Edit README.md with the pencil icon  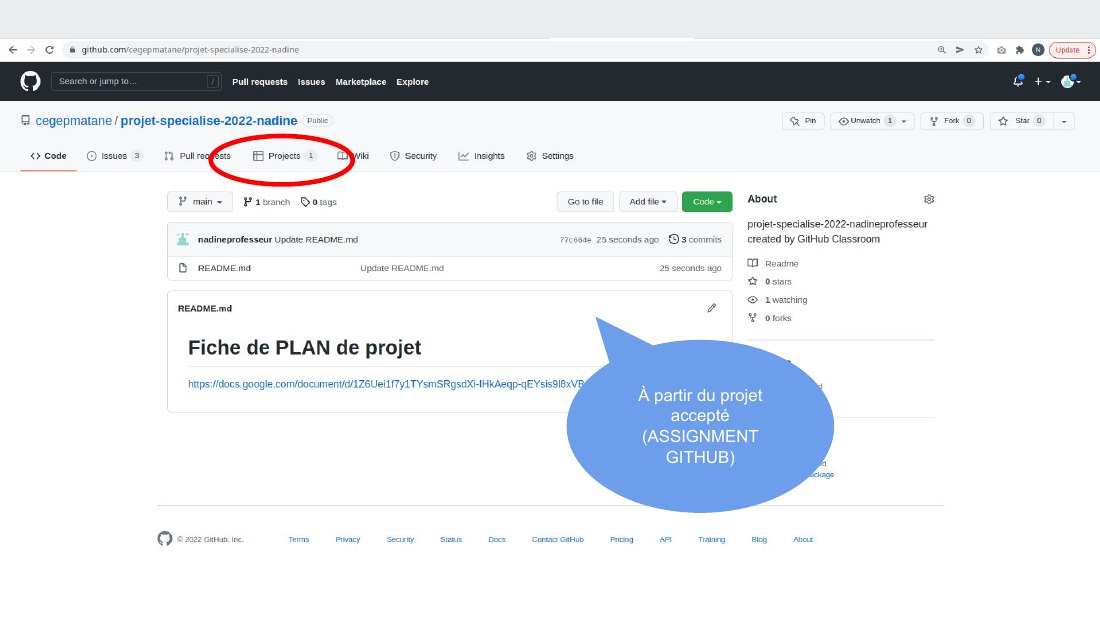(711, 308)
